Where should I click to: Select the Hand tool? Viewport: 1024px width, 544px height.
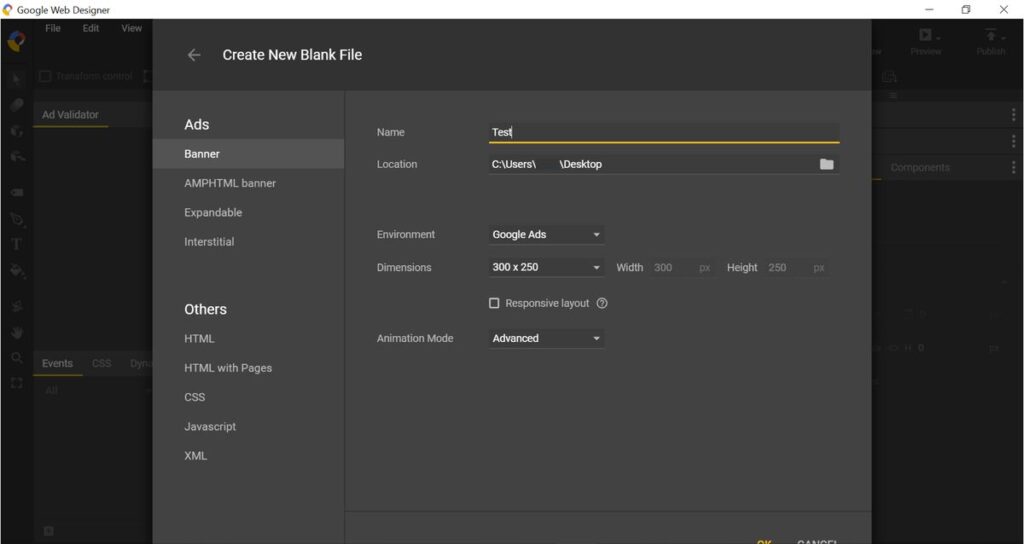click(x=17, y=332)
